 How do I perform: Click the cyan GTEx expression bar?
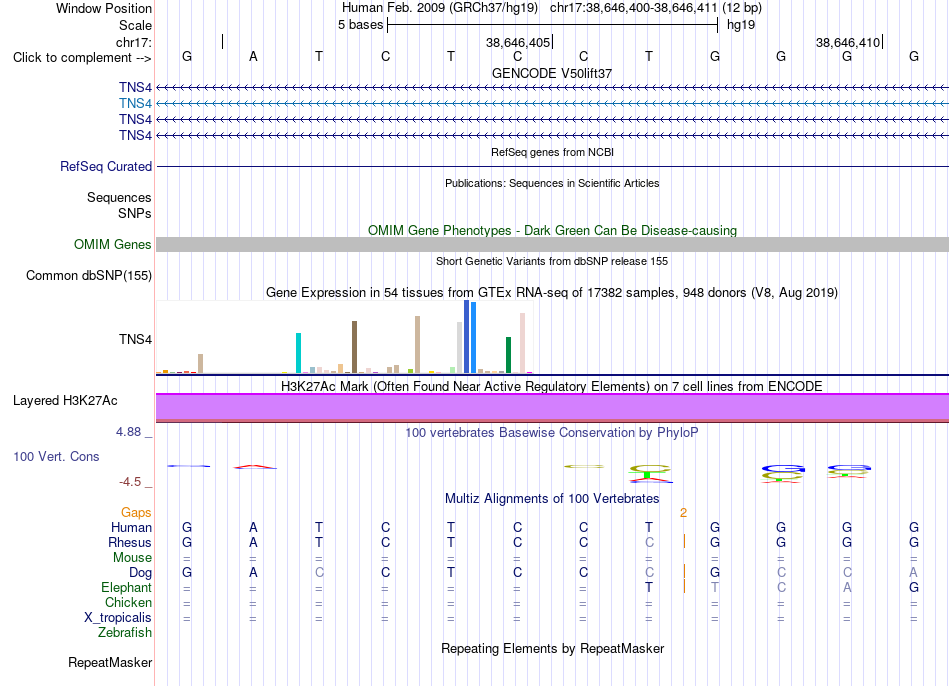[298, 353]
